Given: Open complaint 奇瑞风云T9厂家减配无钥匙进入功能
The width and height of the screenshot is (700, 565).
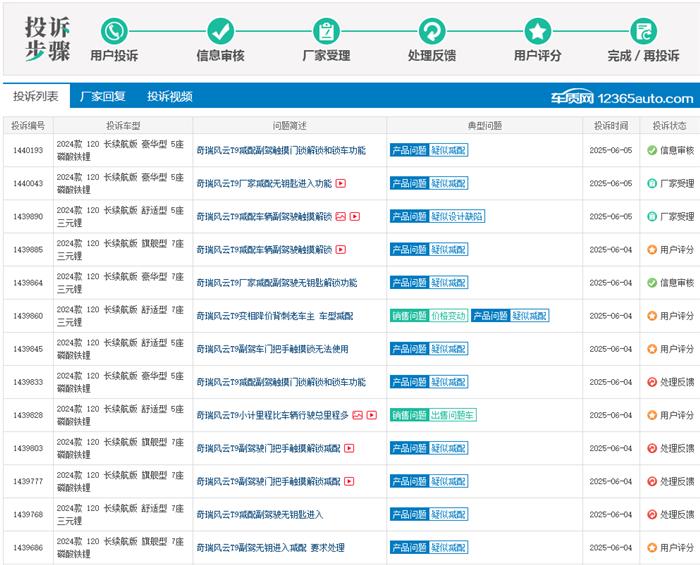Looking at the screenshot, I should coord(264,183).
